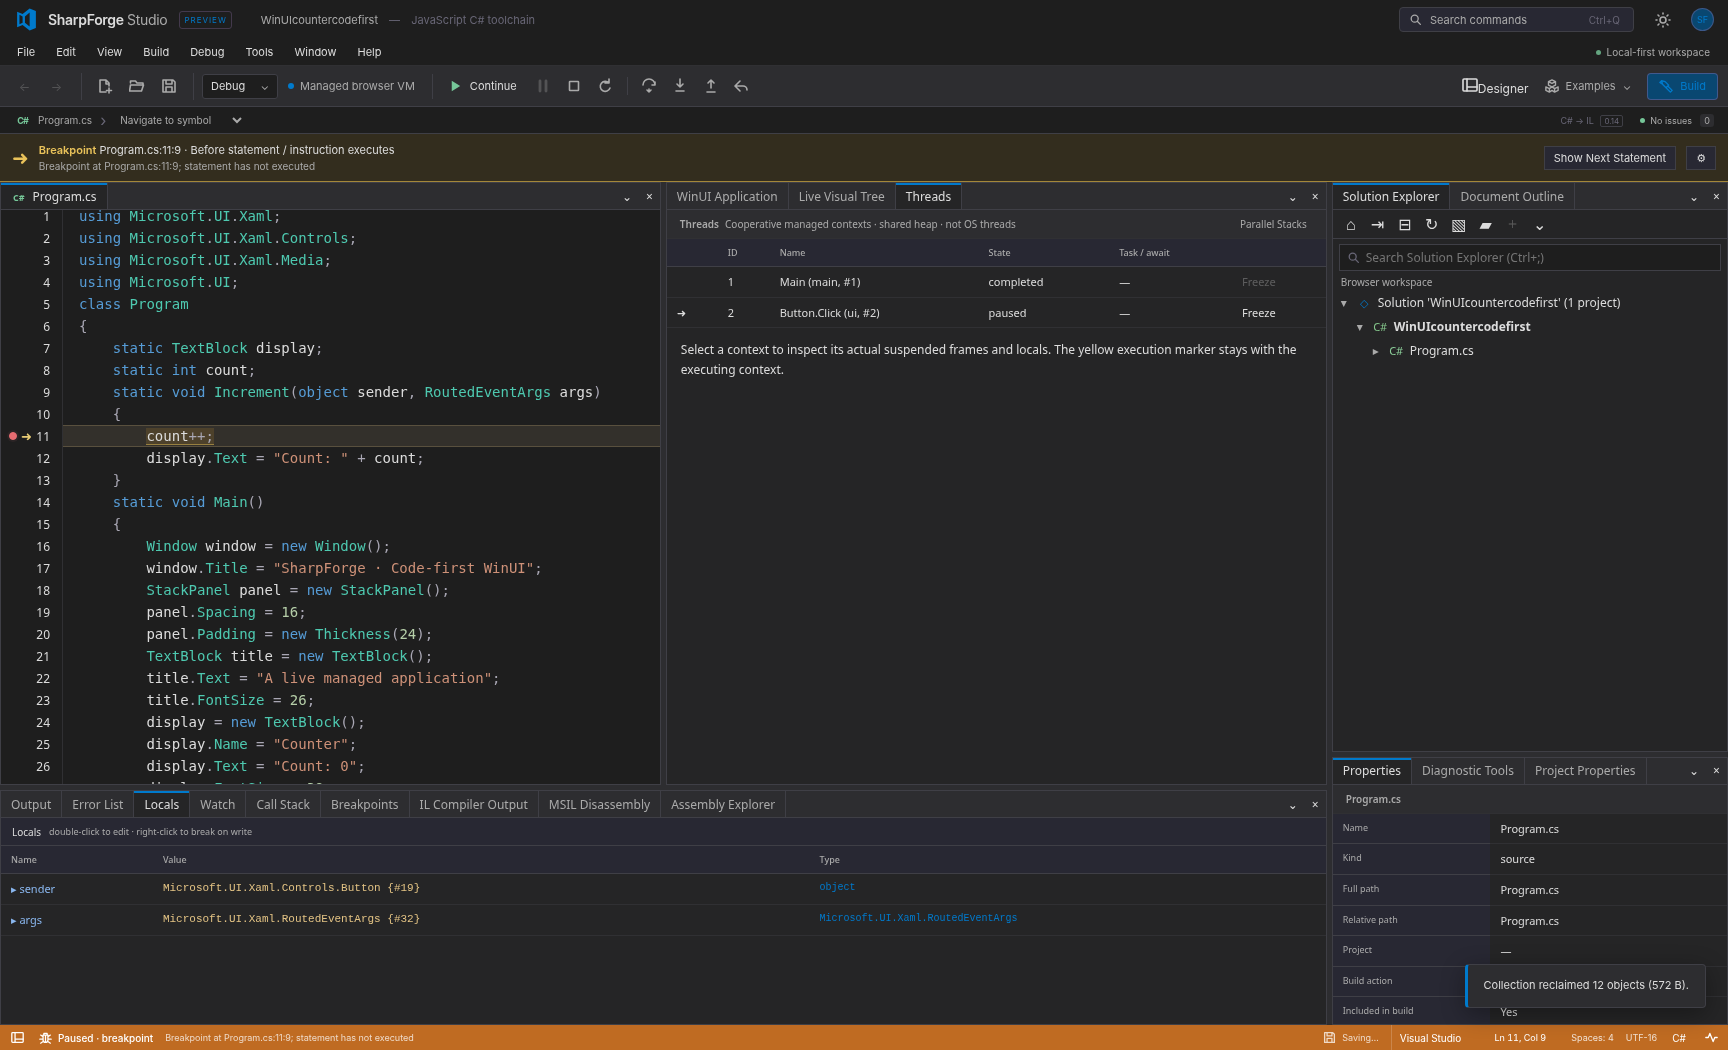
Task: Click the activity pulse icon in status bar
Action: [1711, 1038]
